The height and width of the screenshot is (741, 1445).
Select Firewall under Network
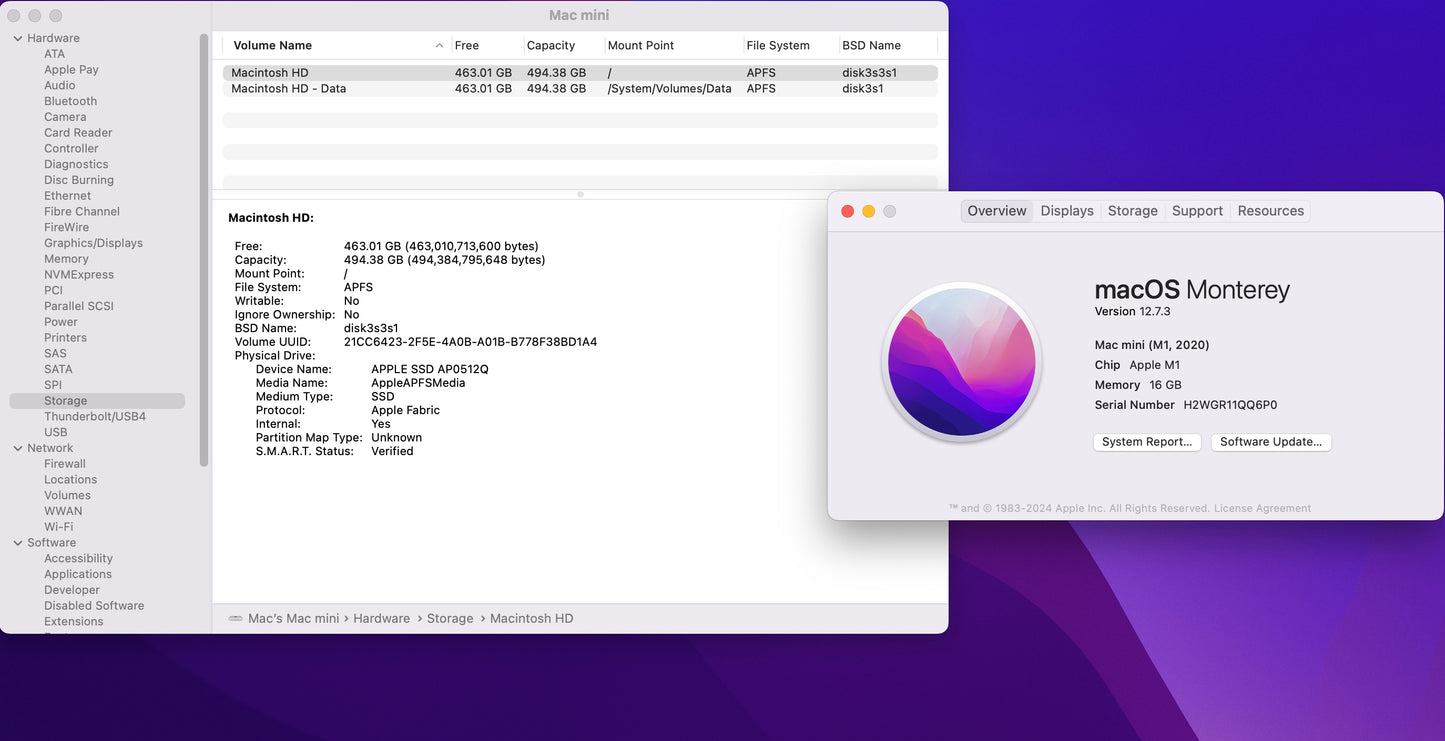65,464
